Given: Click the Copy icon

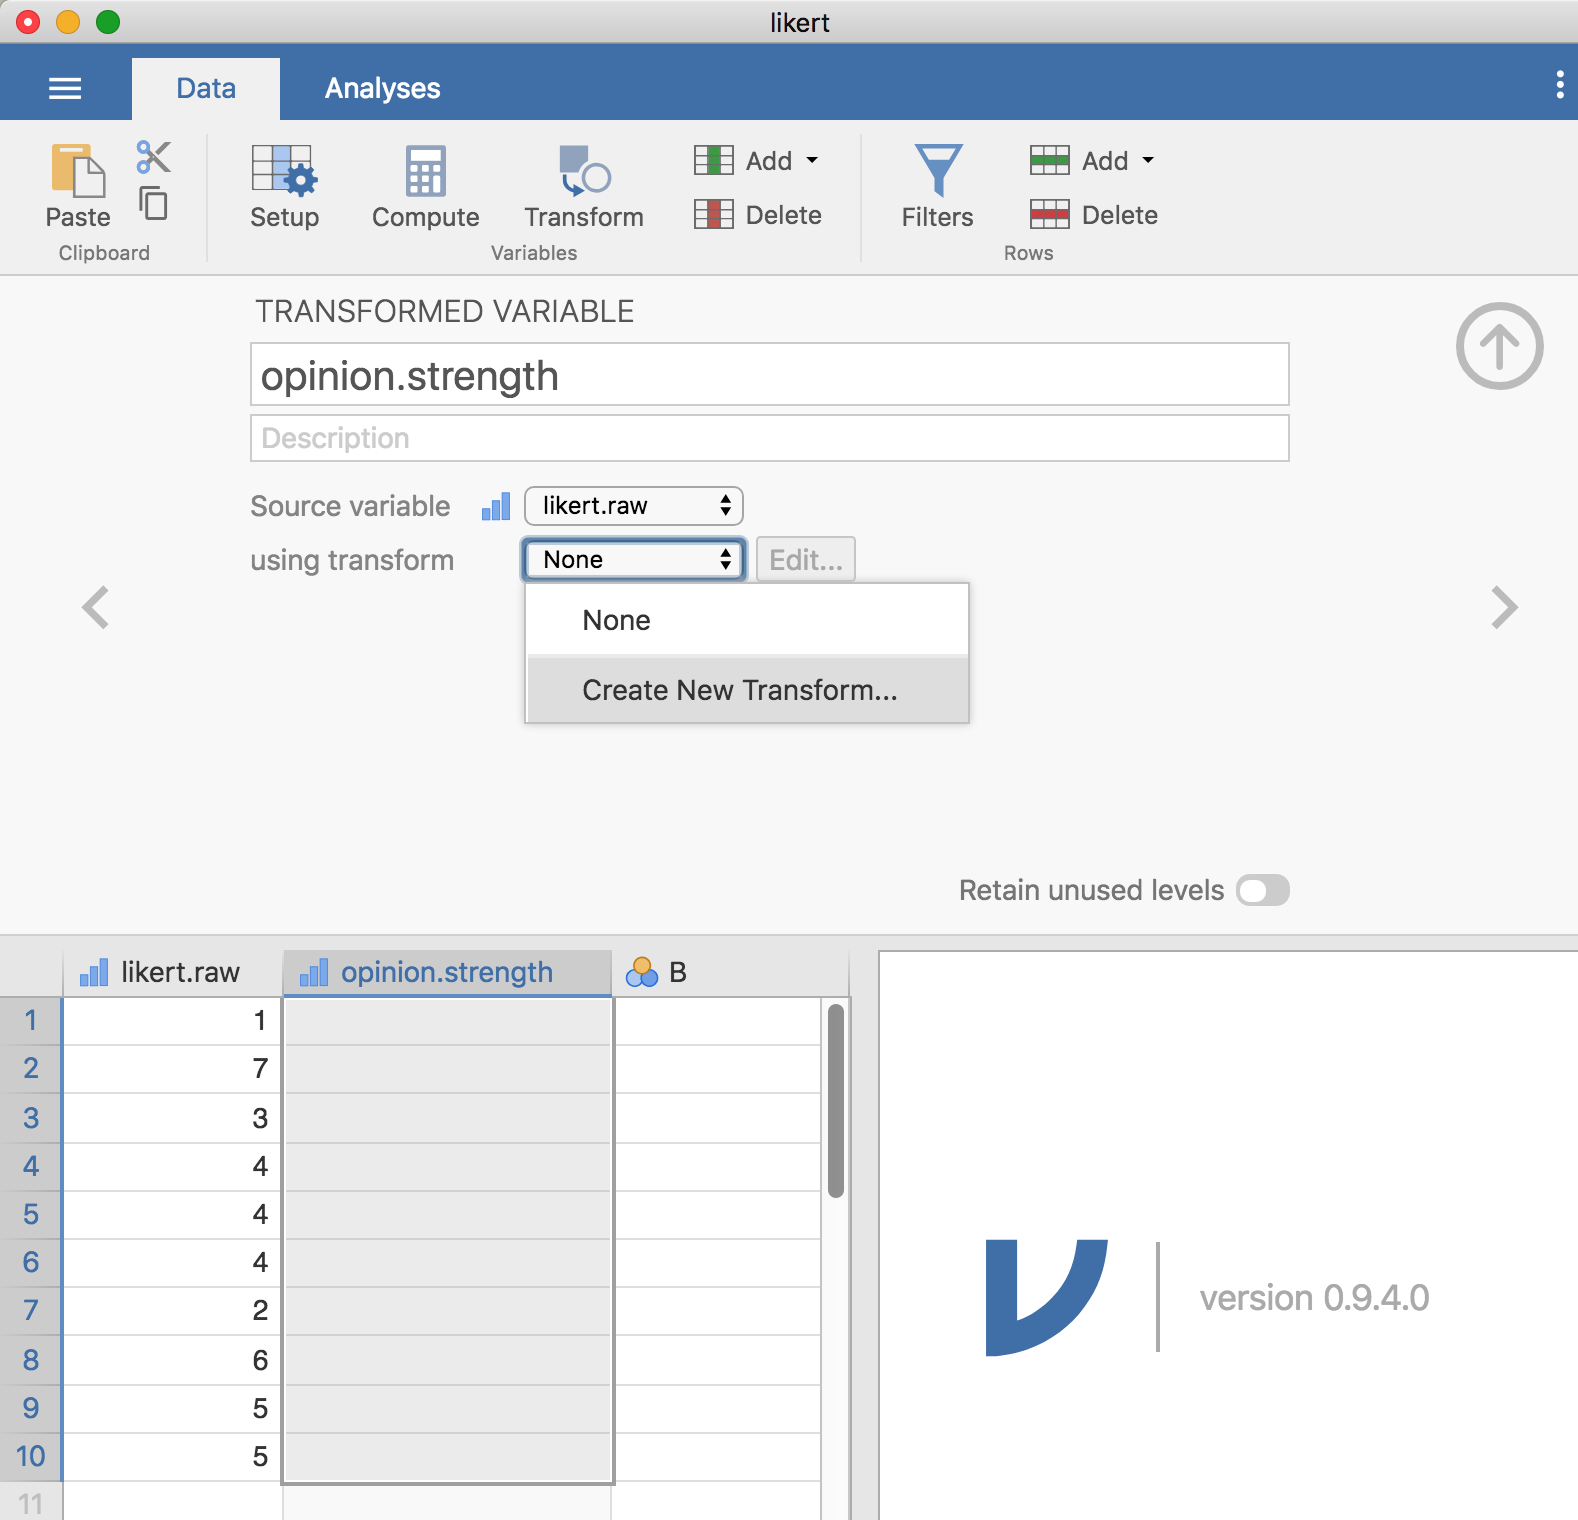Looking at the screenshot, I should pos(153,203).
